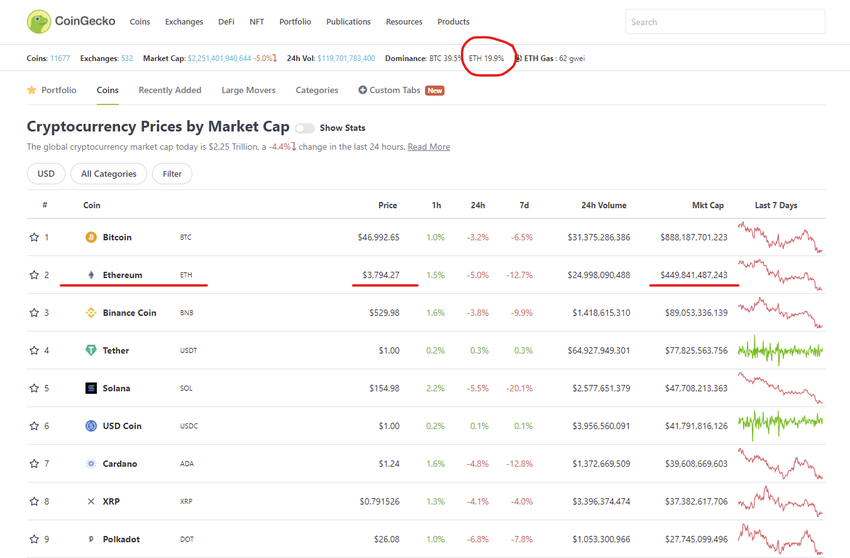Click the Ethereum diamond icon
Viewport: 850px width, 558px height.
pos(91,275)
